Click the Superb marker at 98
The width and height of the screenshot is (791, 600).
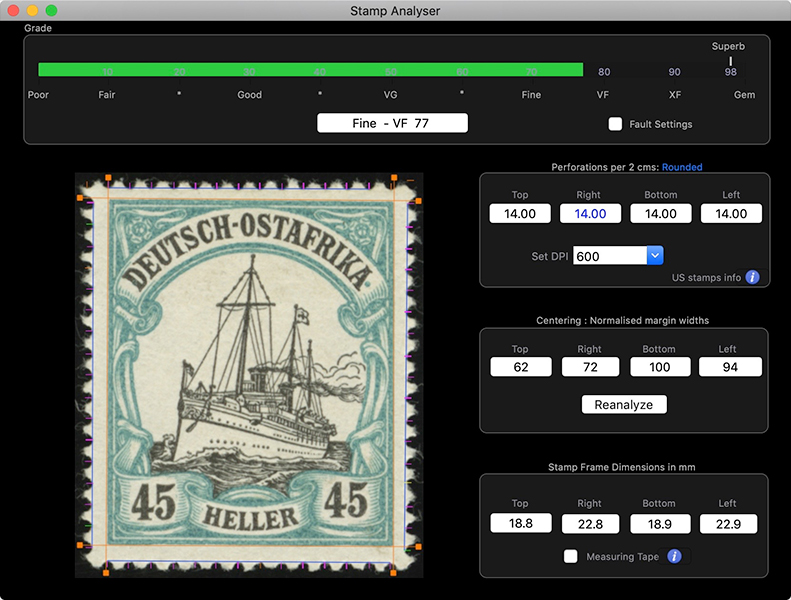click(730, 61)
